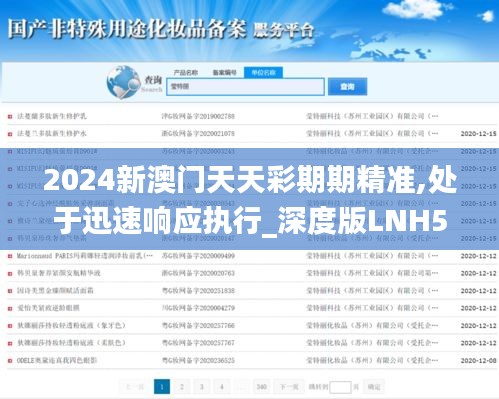499x399 pixels.
Task: Click red bullet beside 柔肤色 foundation row
Action: tap(10, 343)
